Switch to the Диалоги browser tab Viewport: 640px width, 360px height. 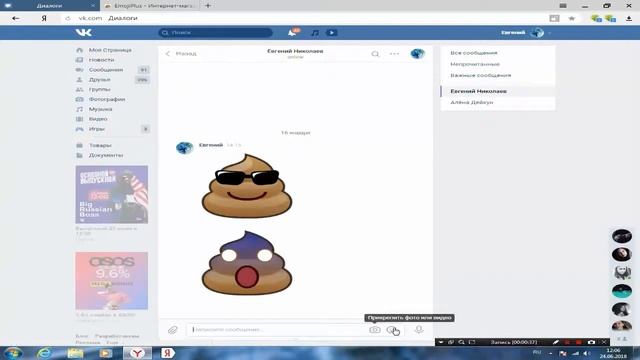click(x=49, y=6)
